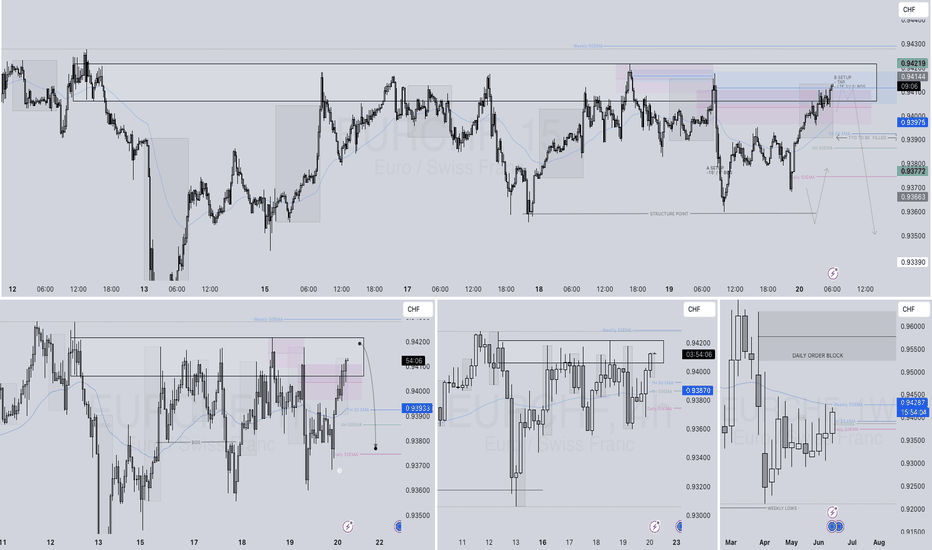This screenshot has height=550, width=932.
Task: Click 54:06 countdown on bottom-left chart
Action: coord(413,361)
